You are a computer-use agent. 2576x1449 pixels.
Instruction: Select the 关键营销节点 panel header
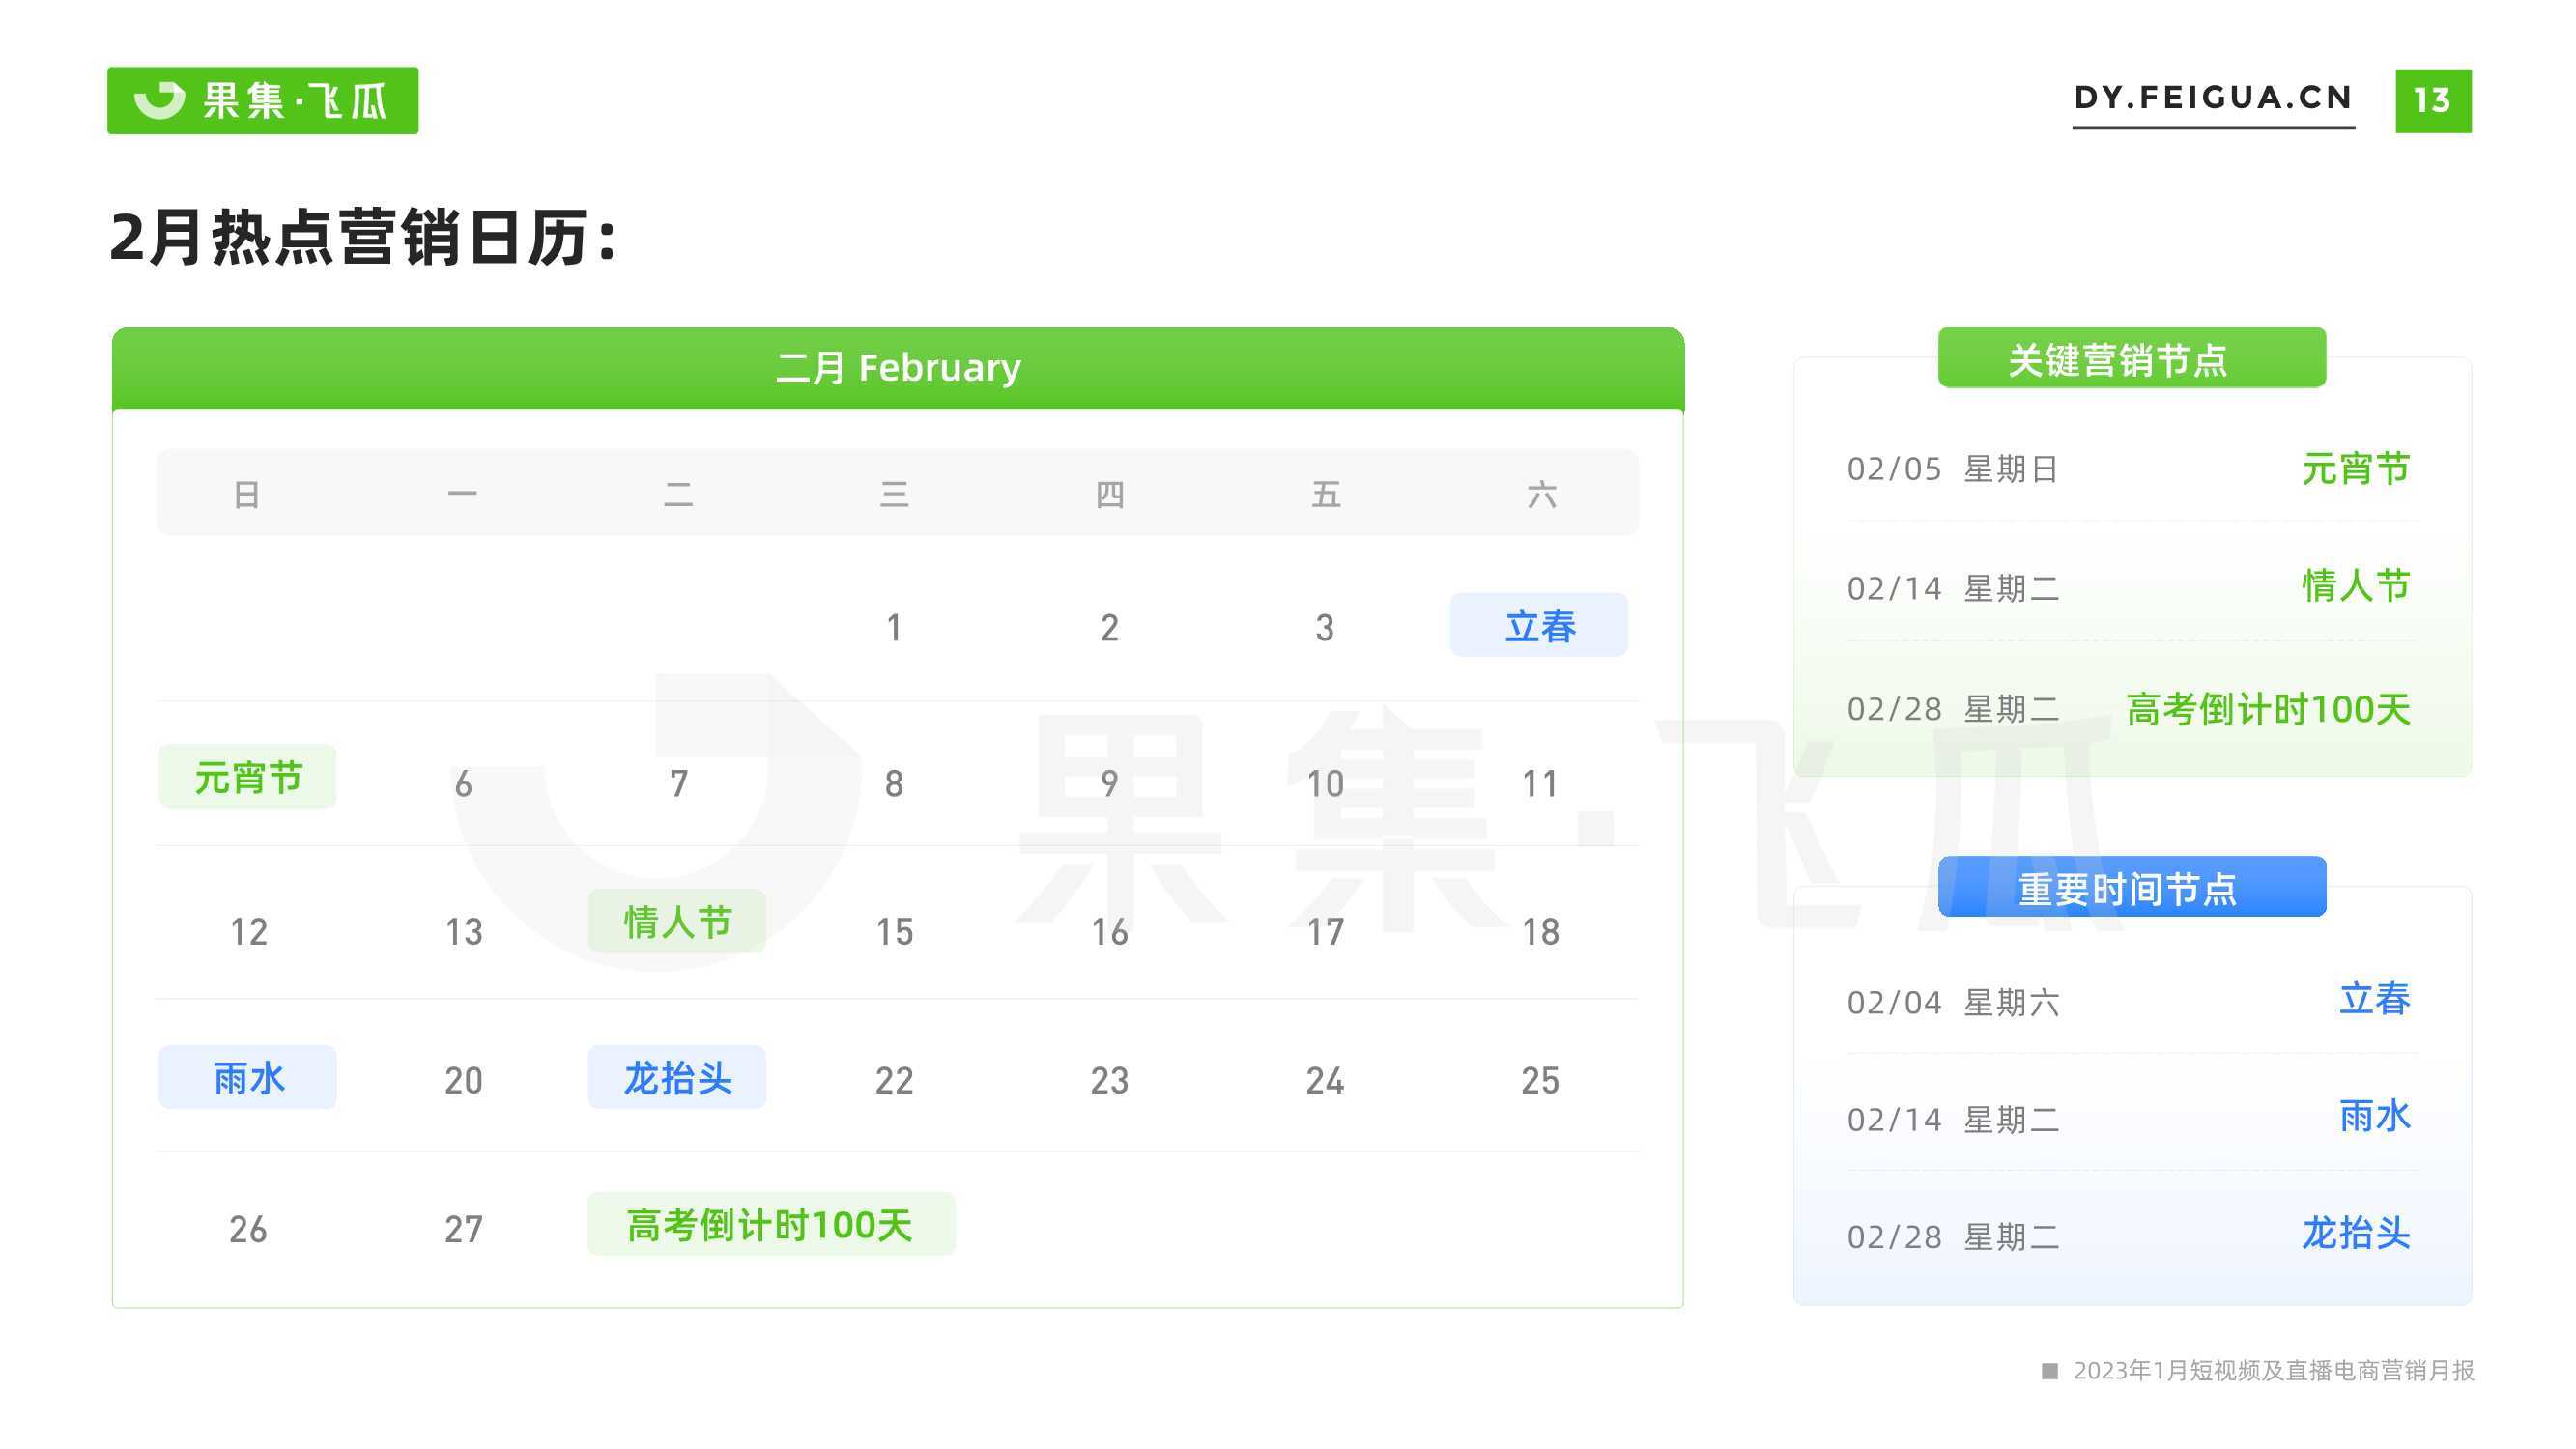(2132, 358)
